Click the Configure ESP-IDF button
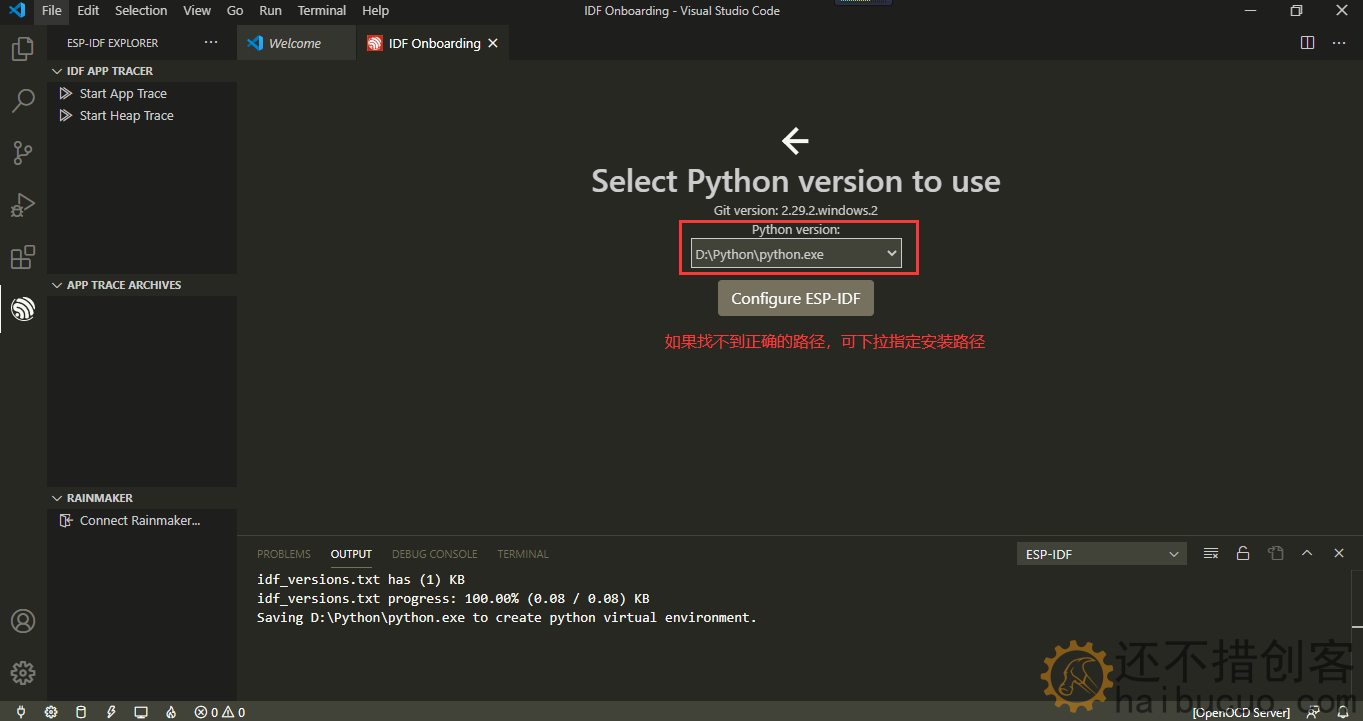This screenshot has height=721, width=1363. point(796,298)
